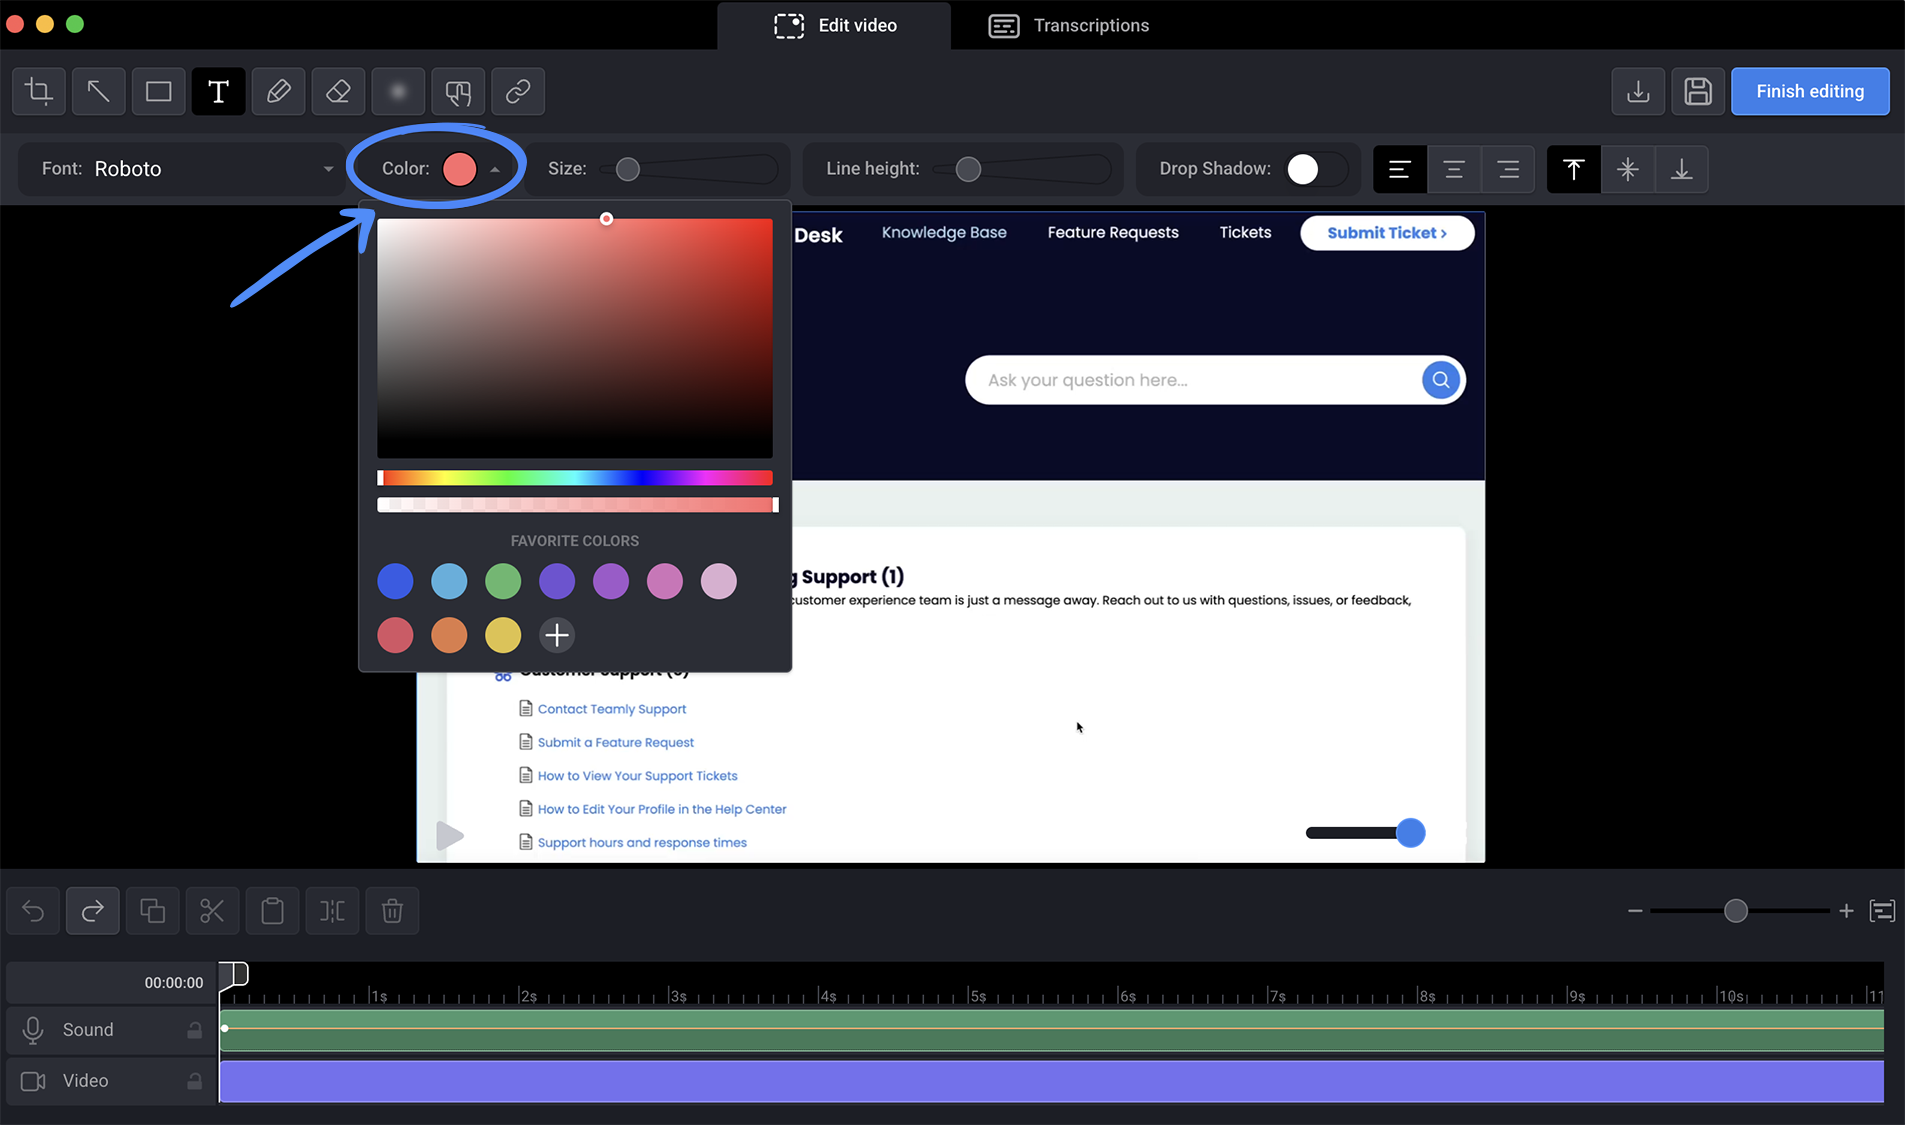
Task: Click the rainbow hue slider bar
Action: (x=575, y=478)
